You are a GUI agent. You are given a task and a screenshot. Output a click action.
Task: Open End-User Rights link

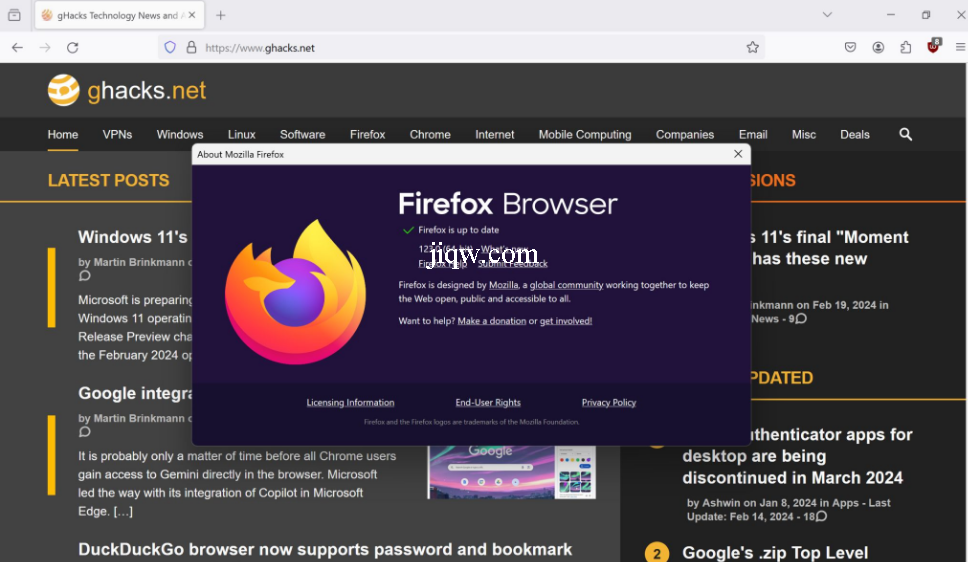pos(488,403)
